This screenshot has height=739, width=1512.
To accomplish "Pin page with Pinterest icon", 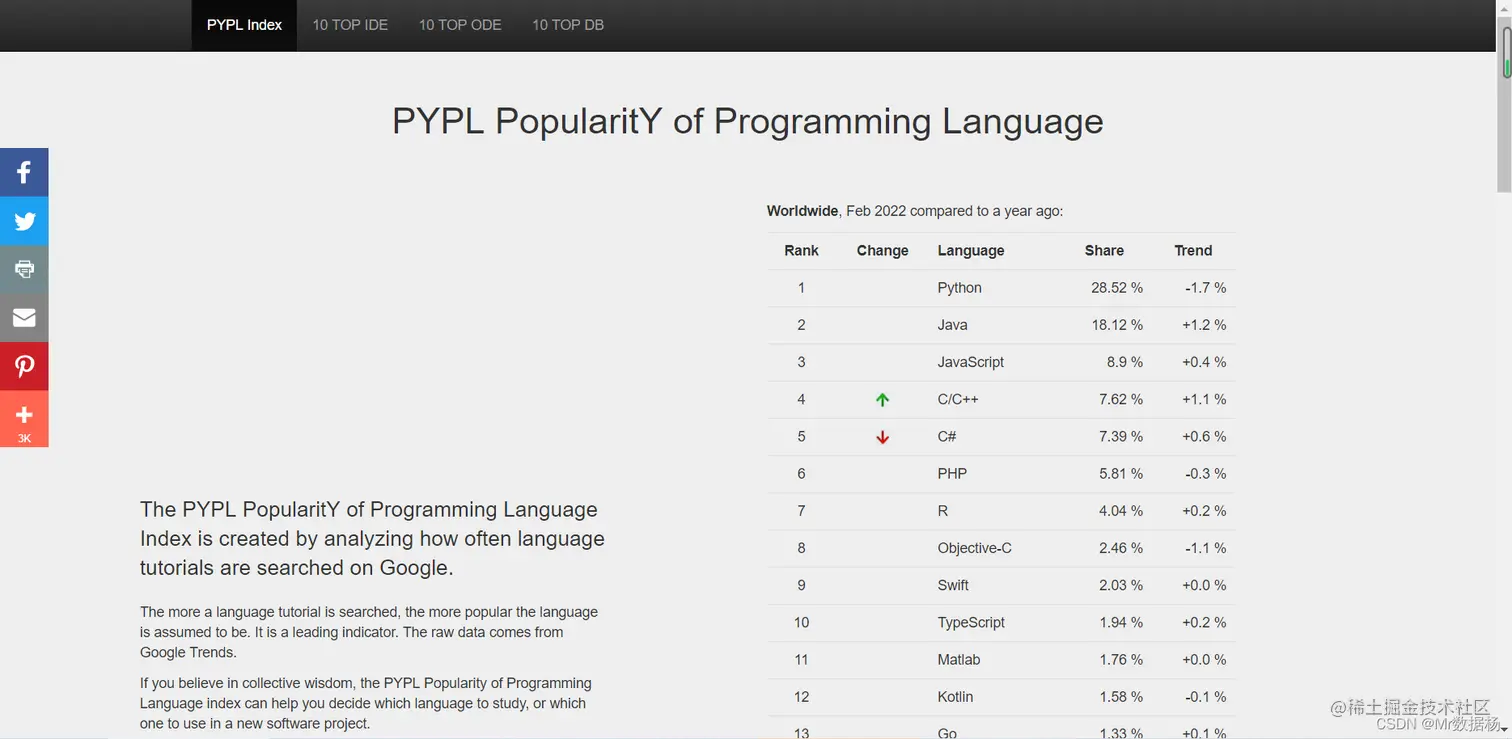I will (x=24, y=366).
